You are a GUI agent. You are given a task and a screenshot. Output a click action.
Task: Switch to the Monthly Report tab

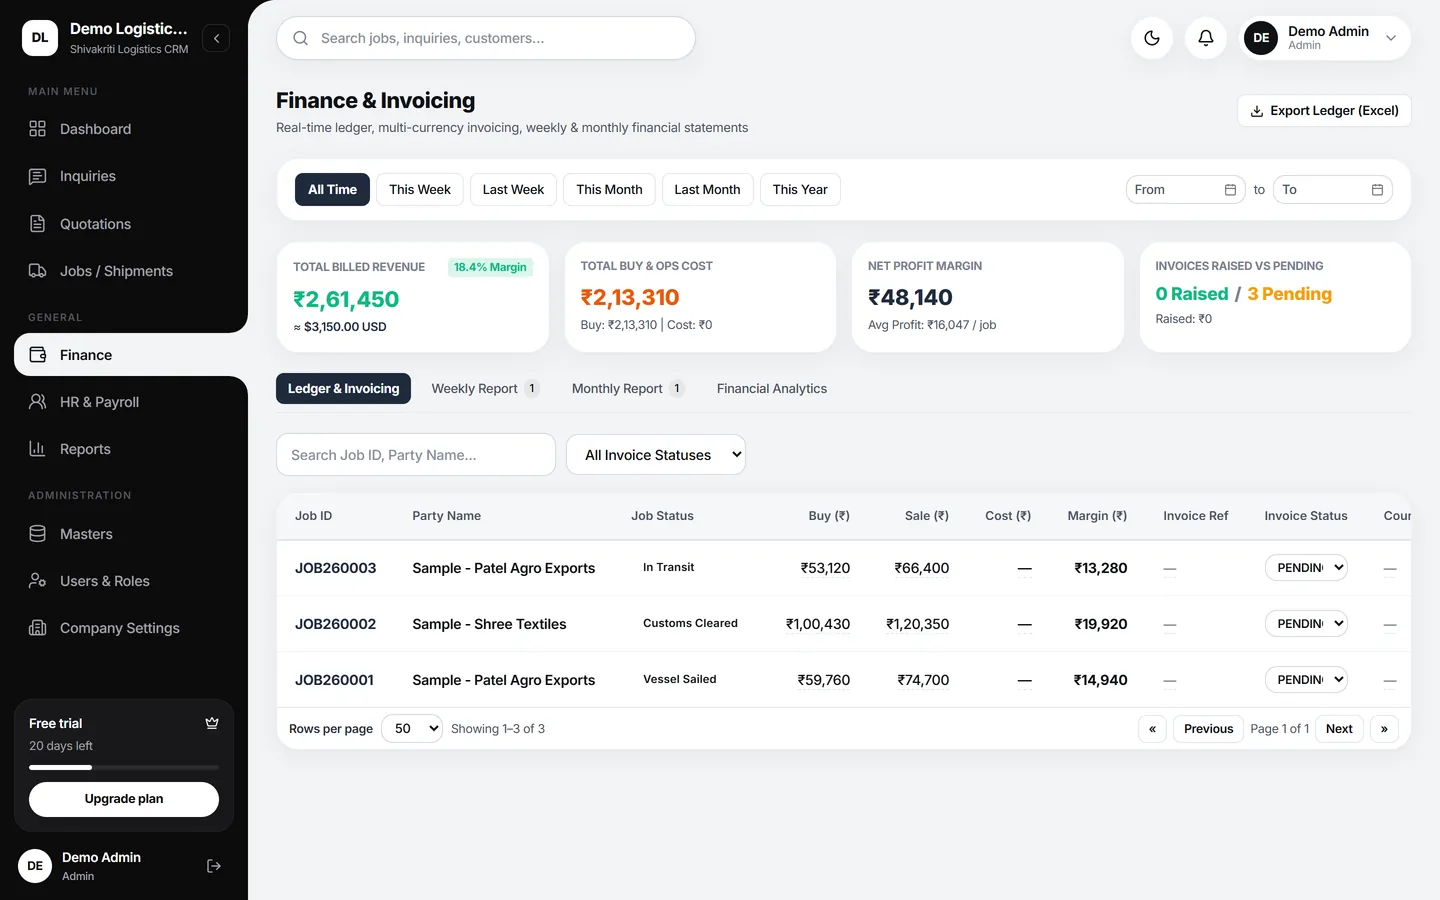[627, 389]
